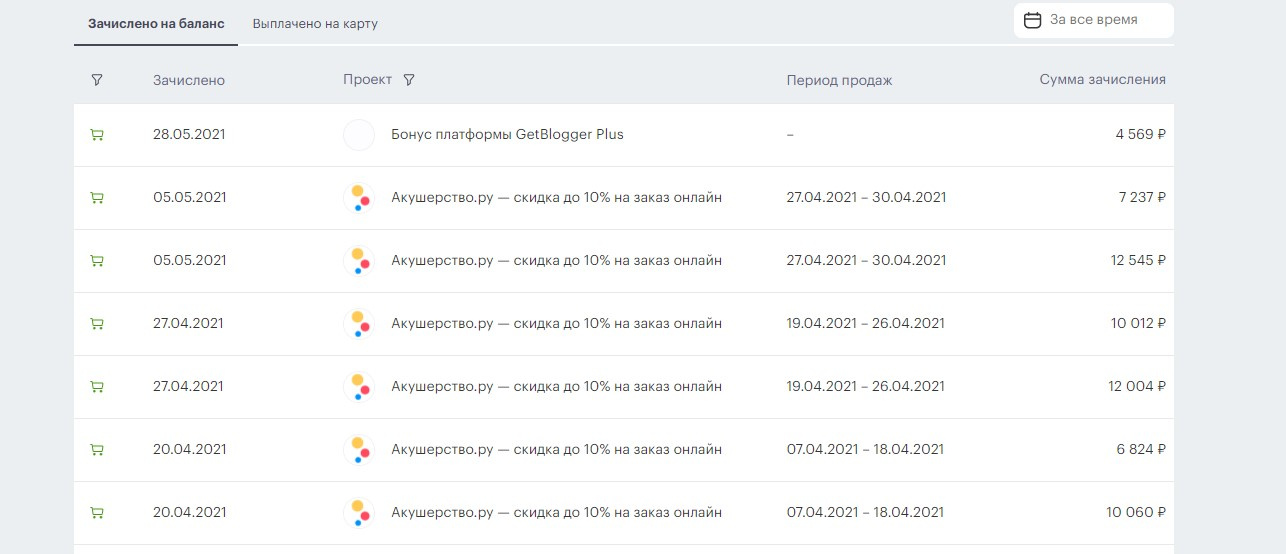This screenshot has height=554, width=1286.
Task: Click the cart icon in the 6 824 ₽ row
Action: point(97,450)
